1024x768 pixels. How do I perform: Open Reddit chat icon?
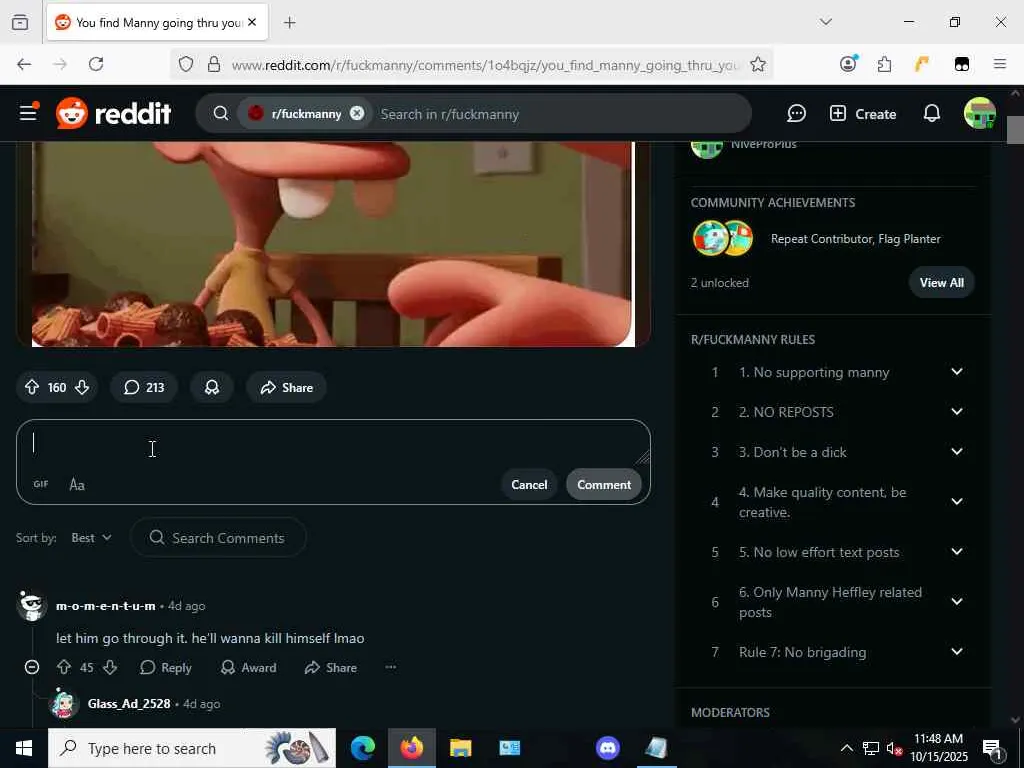click(796, 114)
